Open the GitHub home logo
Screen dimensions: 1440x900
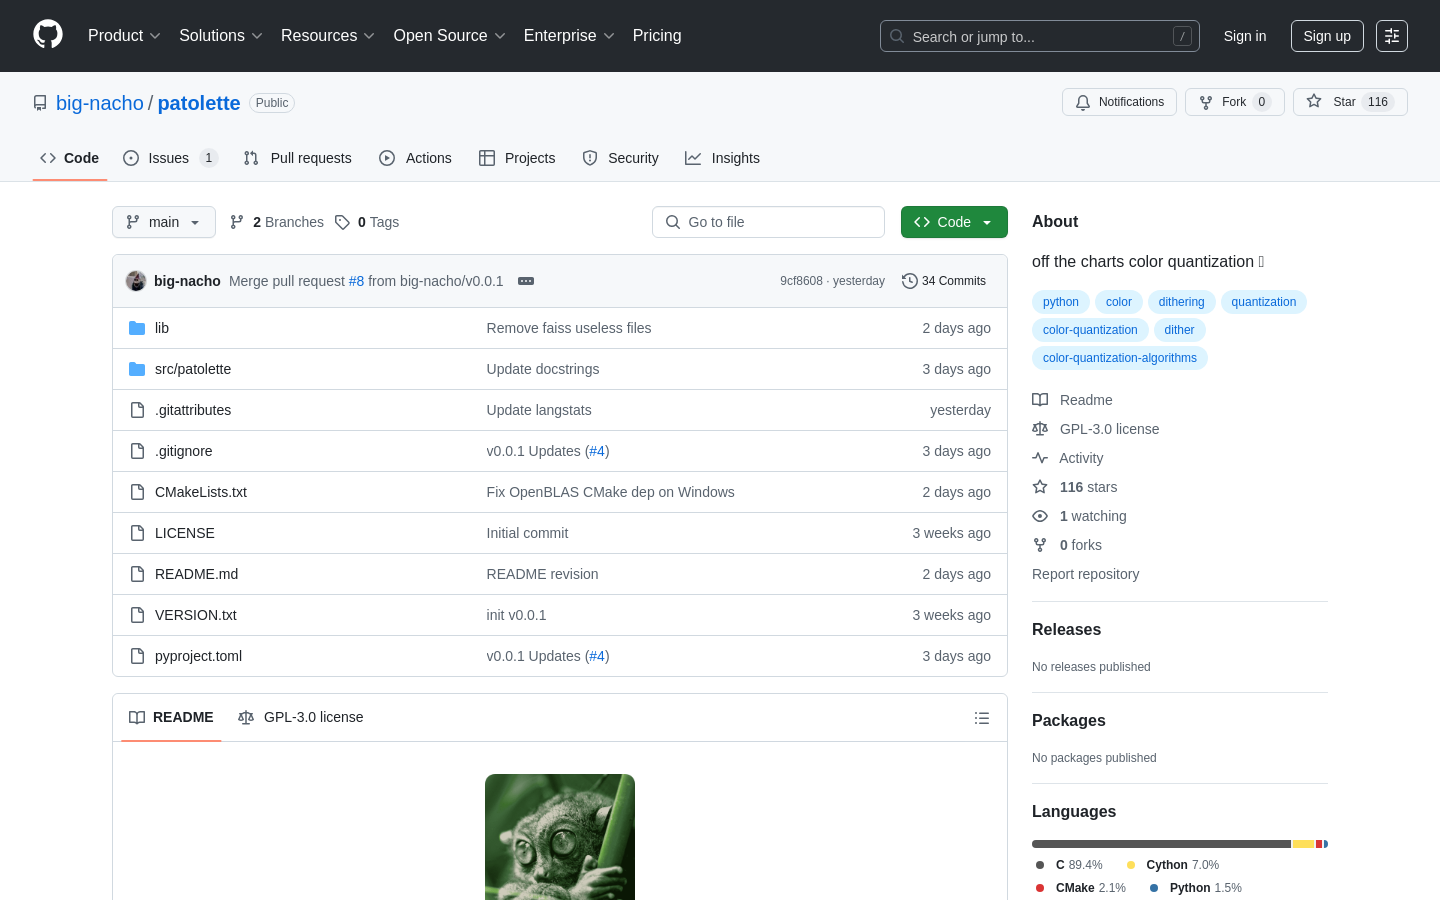coord(48,35)
